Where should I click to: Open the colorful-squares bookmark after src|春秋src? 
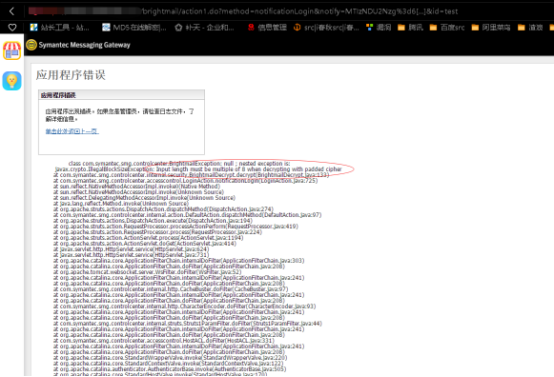pos(378,27)
